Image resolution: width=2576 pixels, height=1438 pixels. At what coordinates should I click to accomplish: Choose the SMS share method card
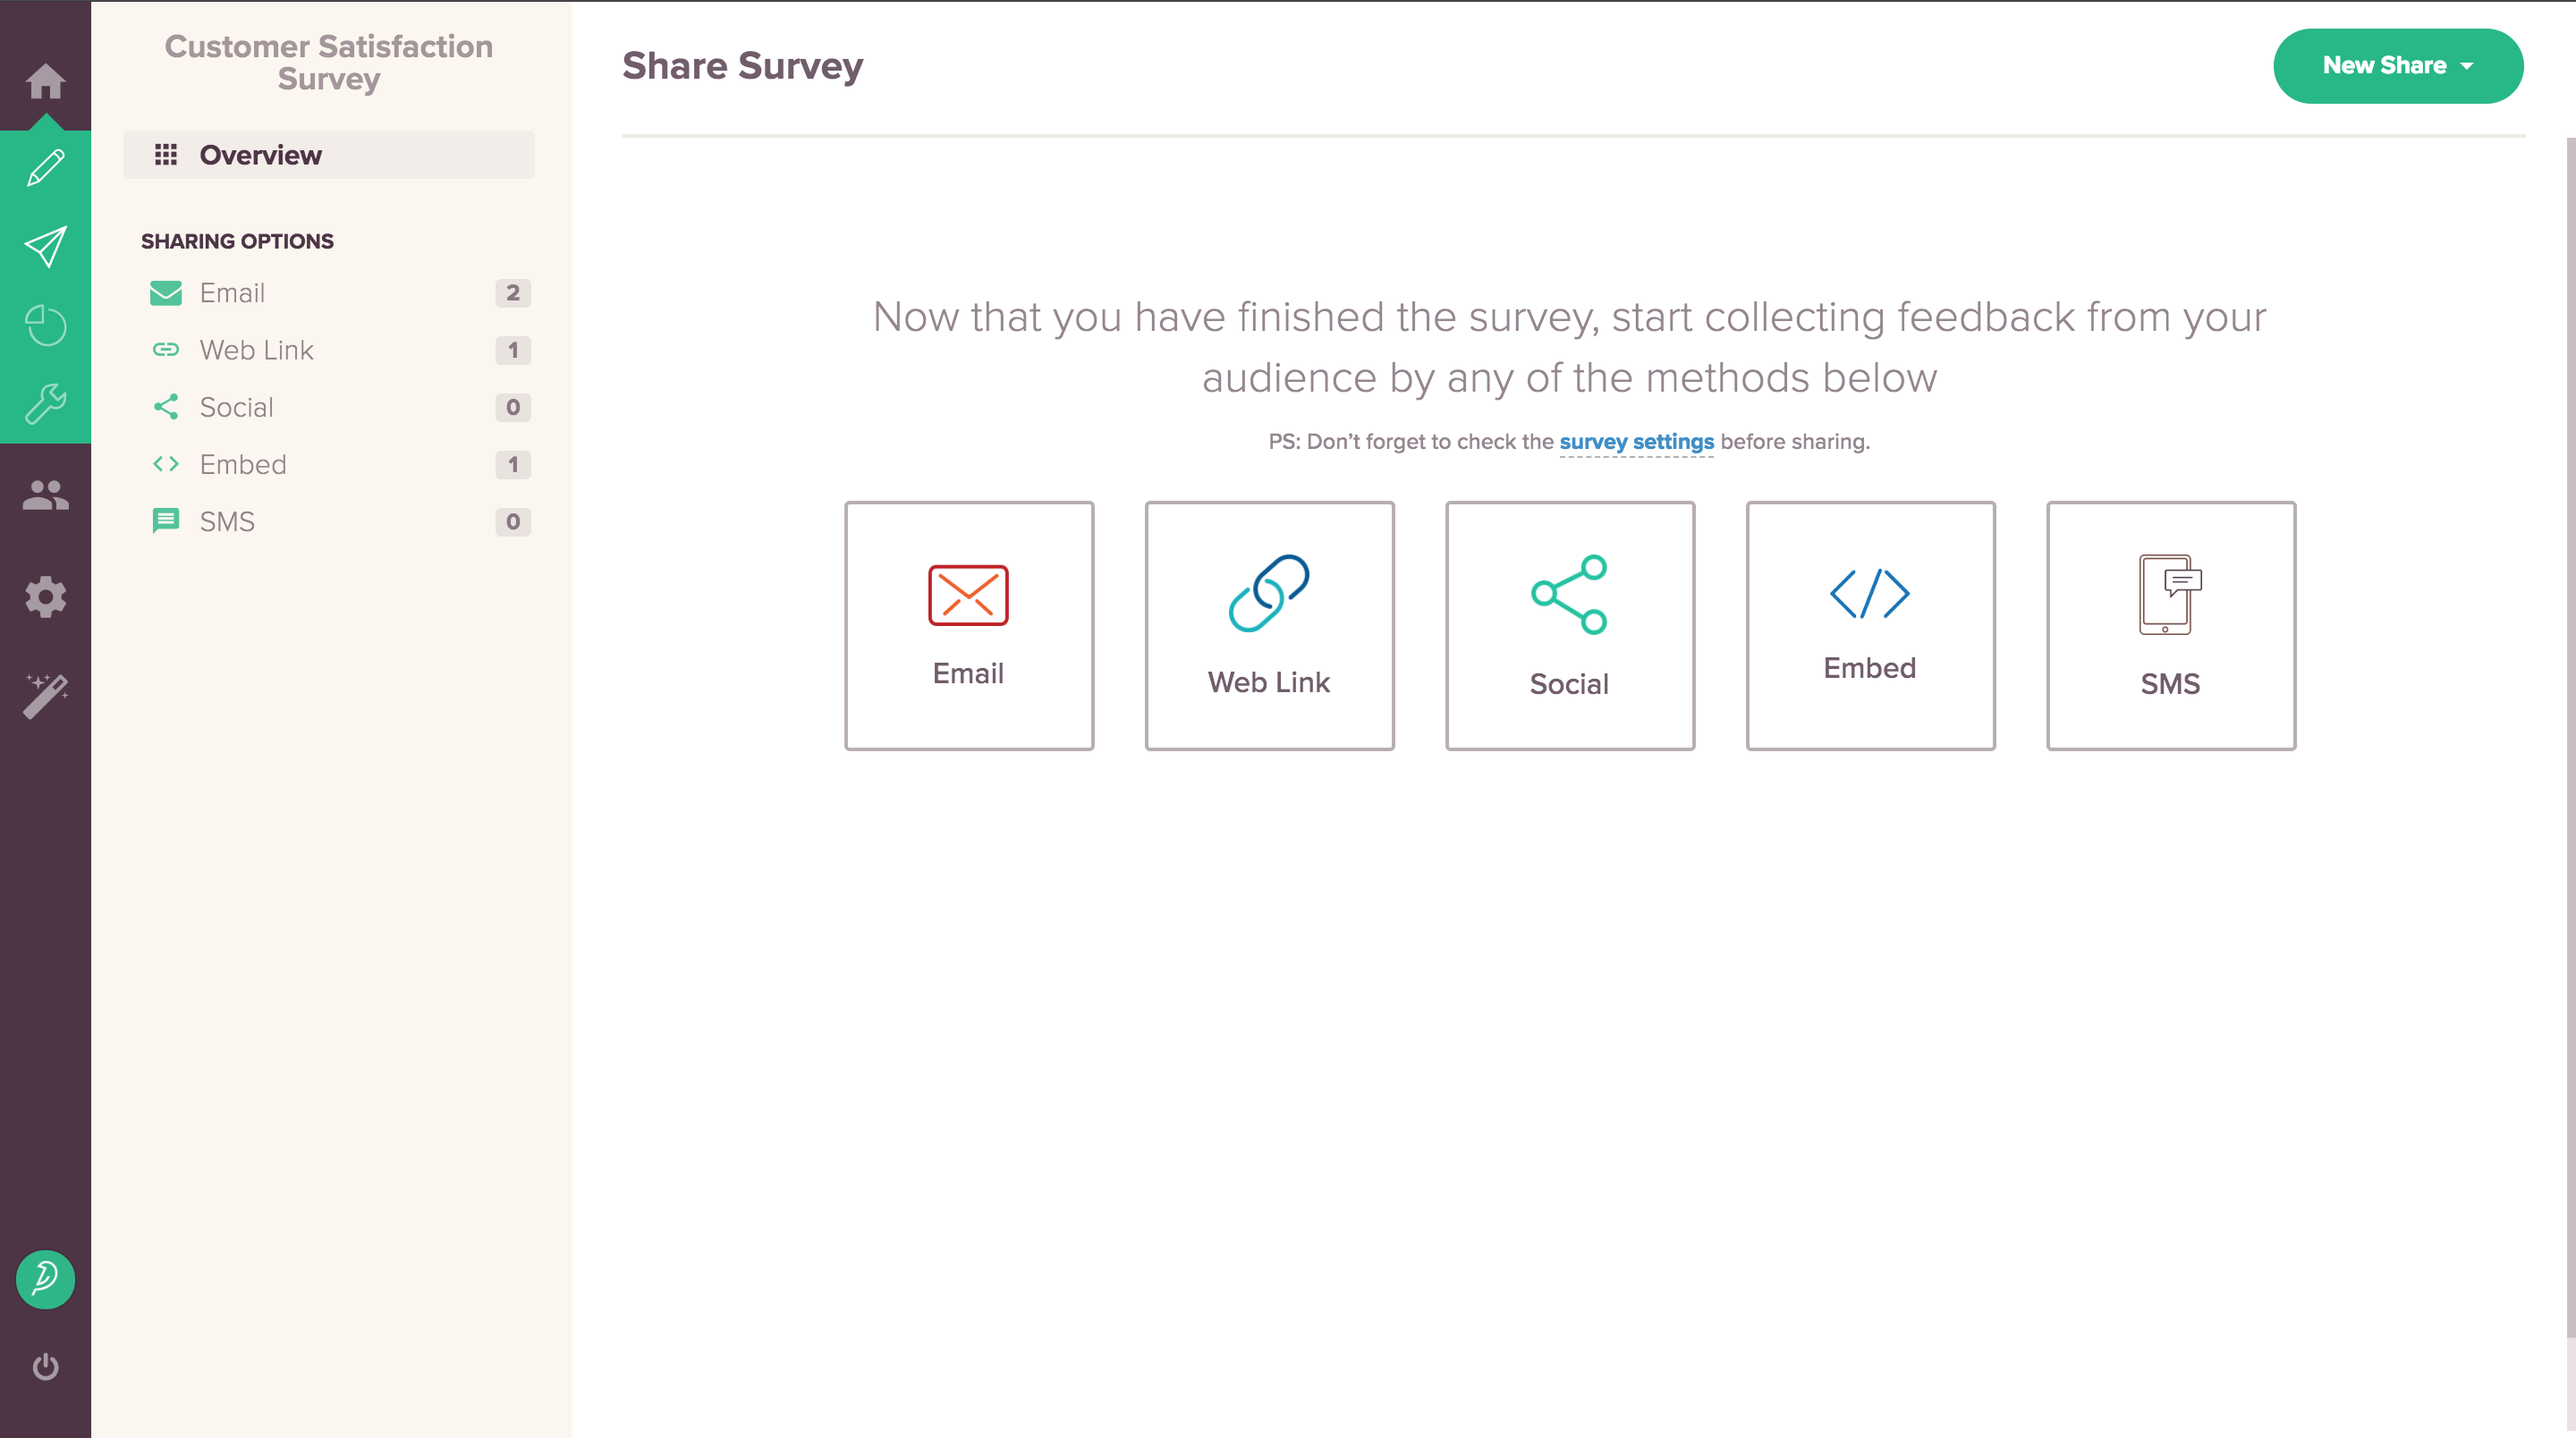click(2170, 626)
